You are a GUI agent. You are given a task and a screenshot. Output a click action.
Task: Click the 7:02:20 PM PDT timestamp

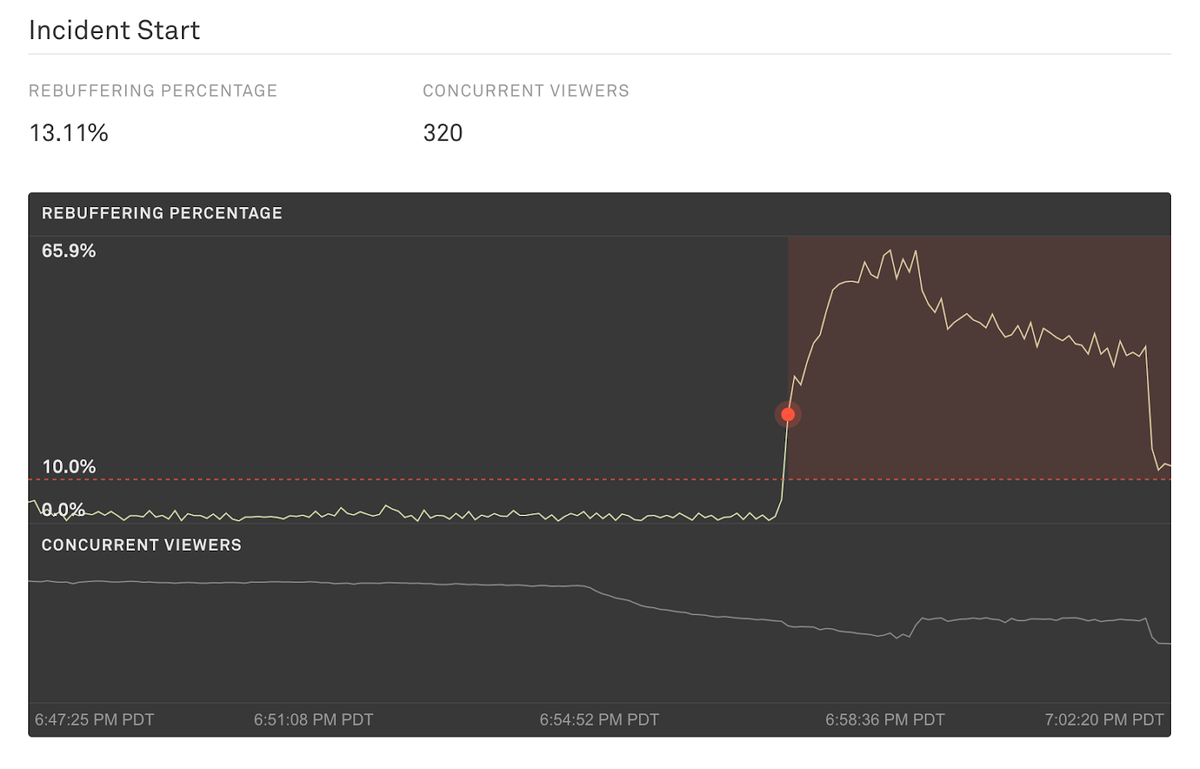coord(1103,719)
